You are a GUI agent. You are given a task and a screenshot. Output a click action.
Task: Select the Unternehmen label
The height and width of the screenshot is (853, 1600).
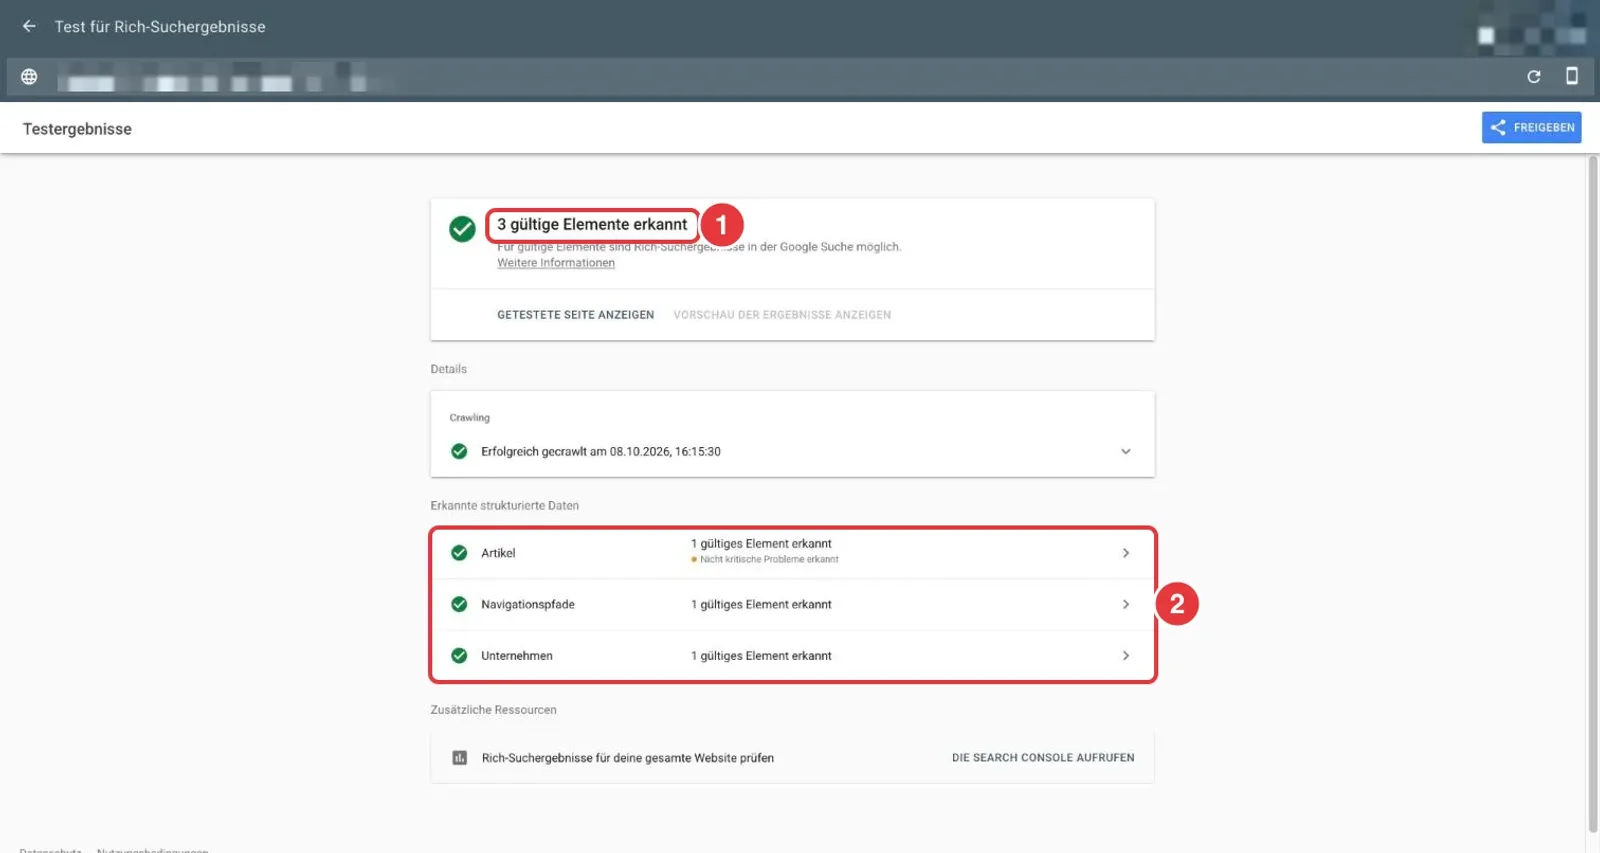click(x=517, y=656)
